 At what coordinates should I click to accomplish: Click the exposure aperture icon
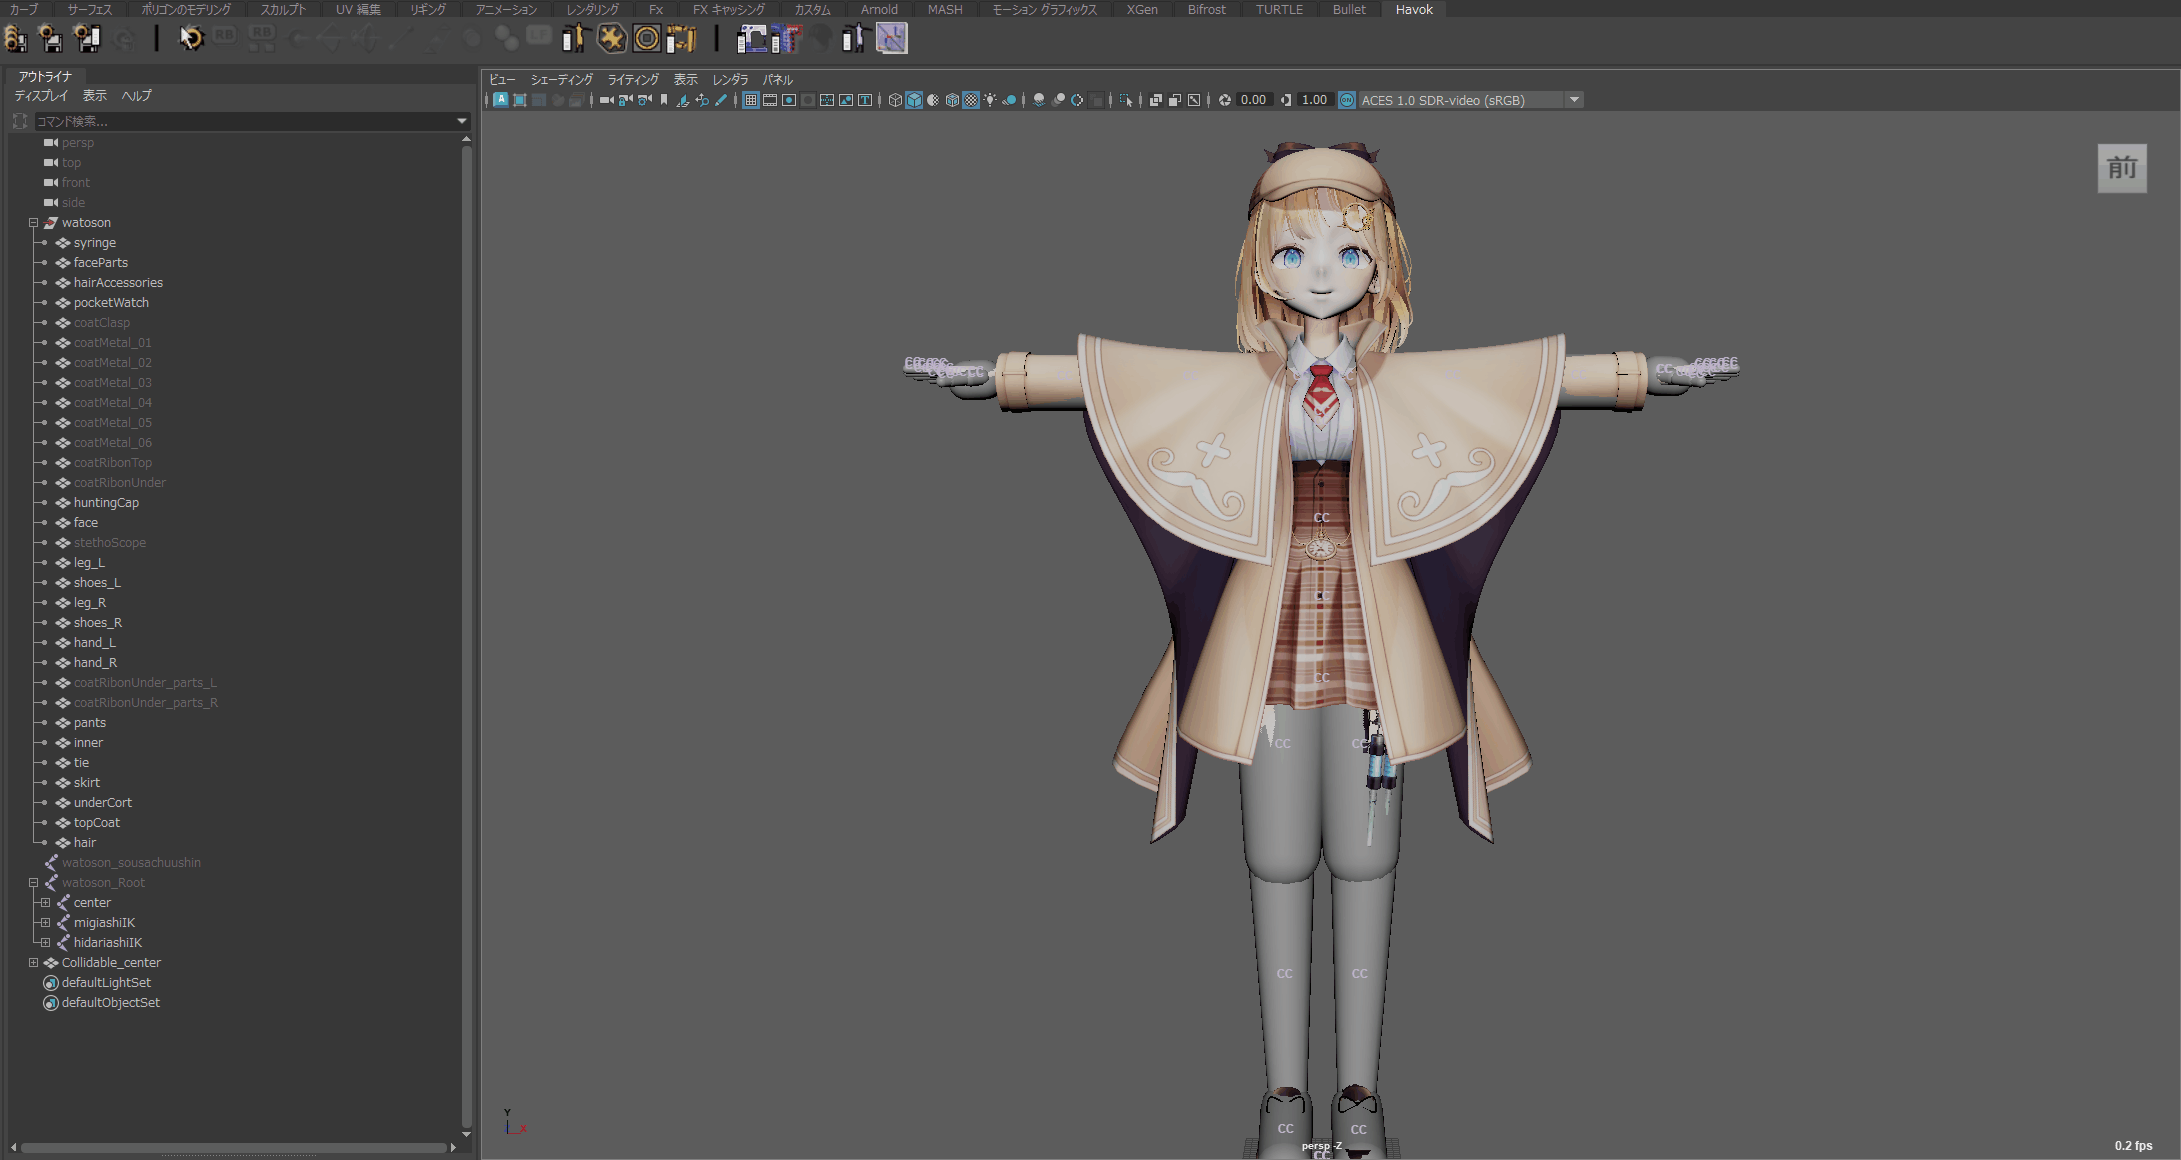[x=1225, y=100]
